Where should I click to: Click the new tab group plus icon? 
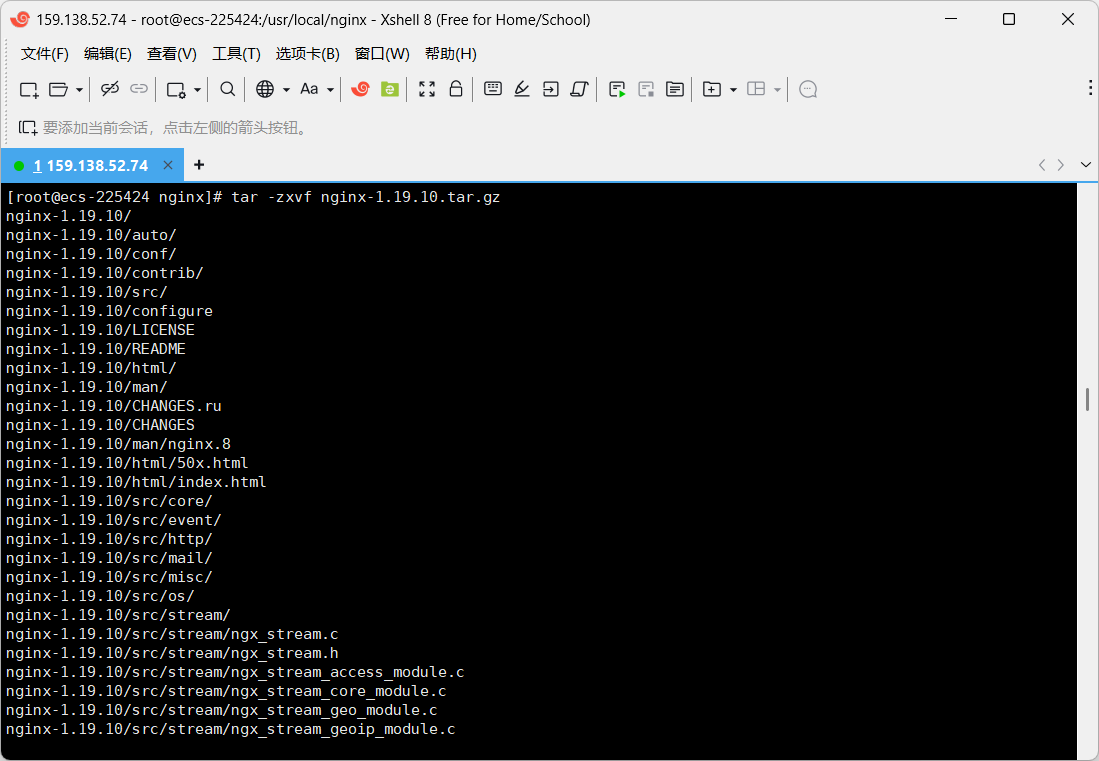click(712, 89)
